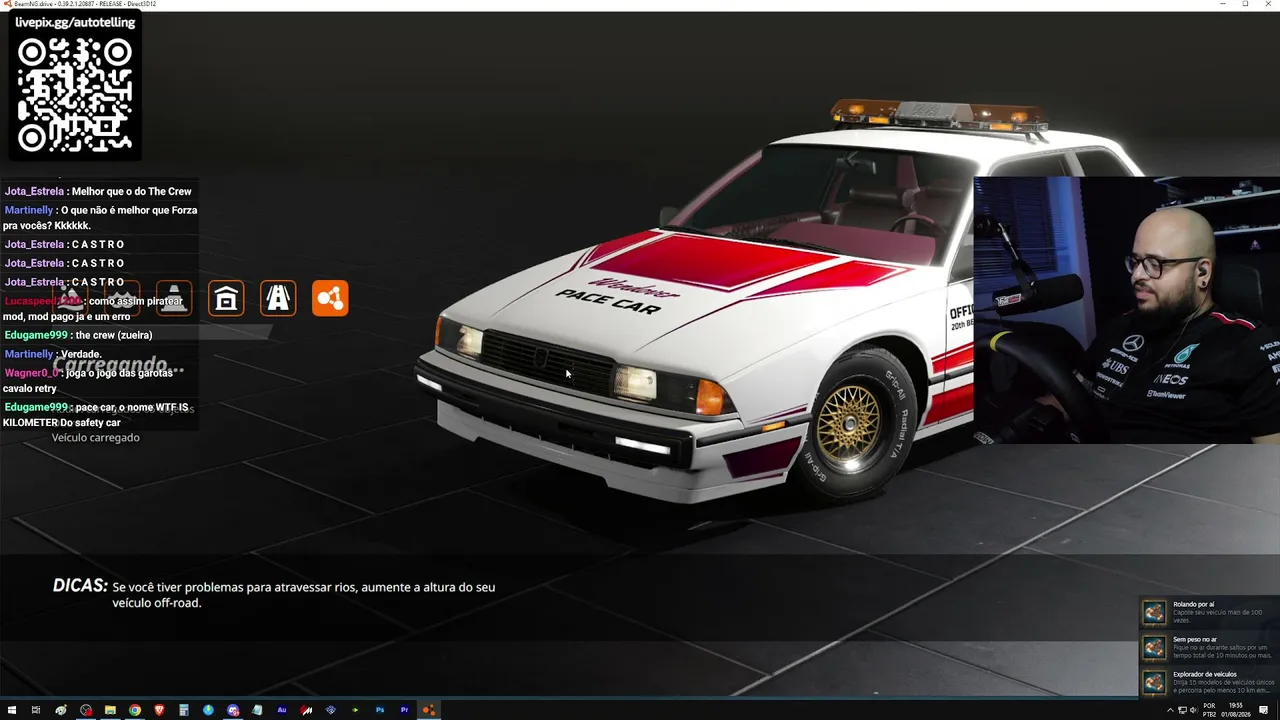Click the livepix QR code
This screenshot has width=1280, height=720.
pos(75,94)
